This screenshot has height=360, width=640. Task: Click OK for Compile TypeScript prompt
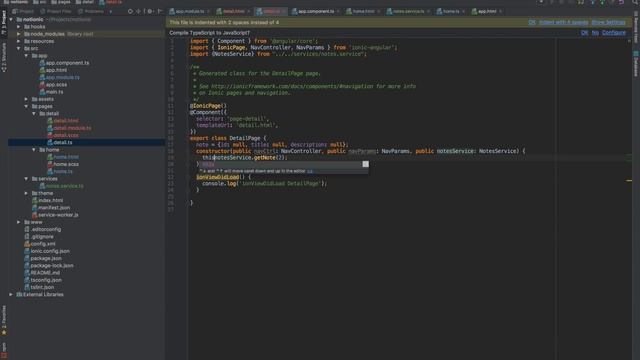[x=584, y=33]
